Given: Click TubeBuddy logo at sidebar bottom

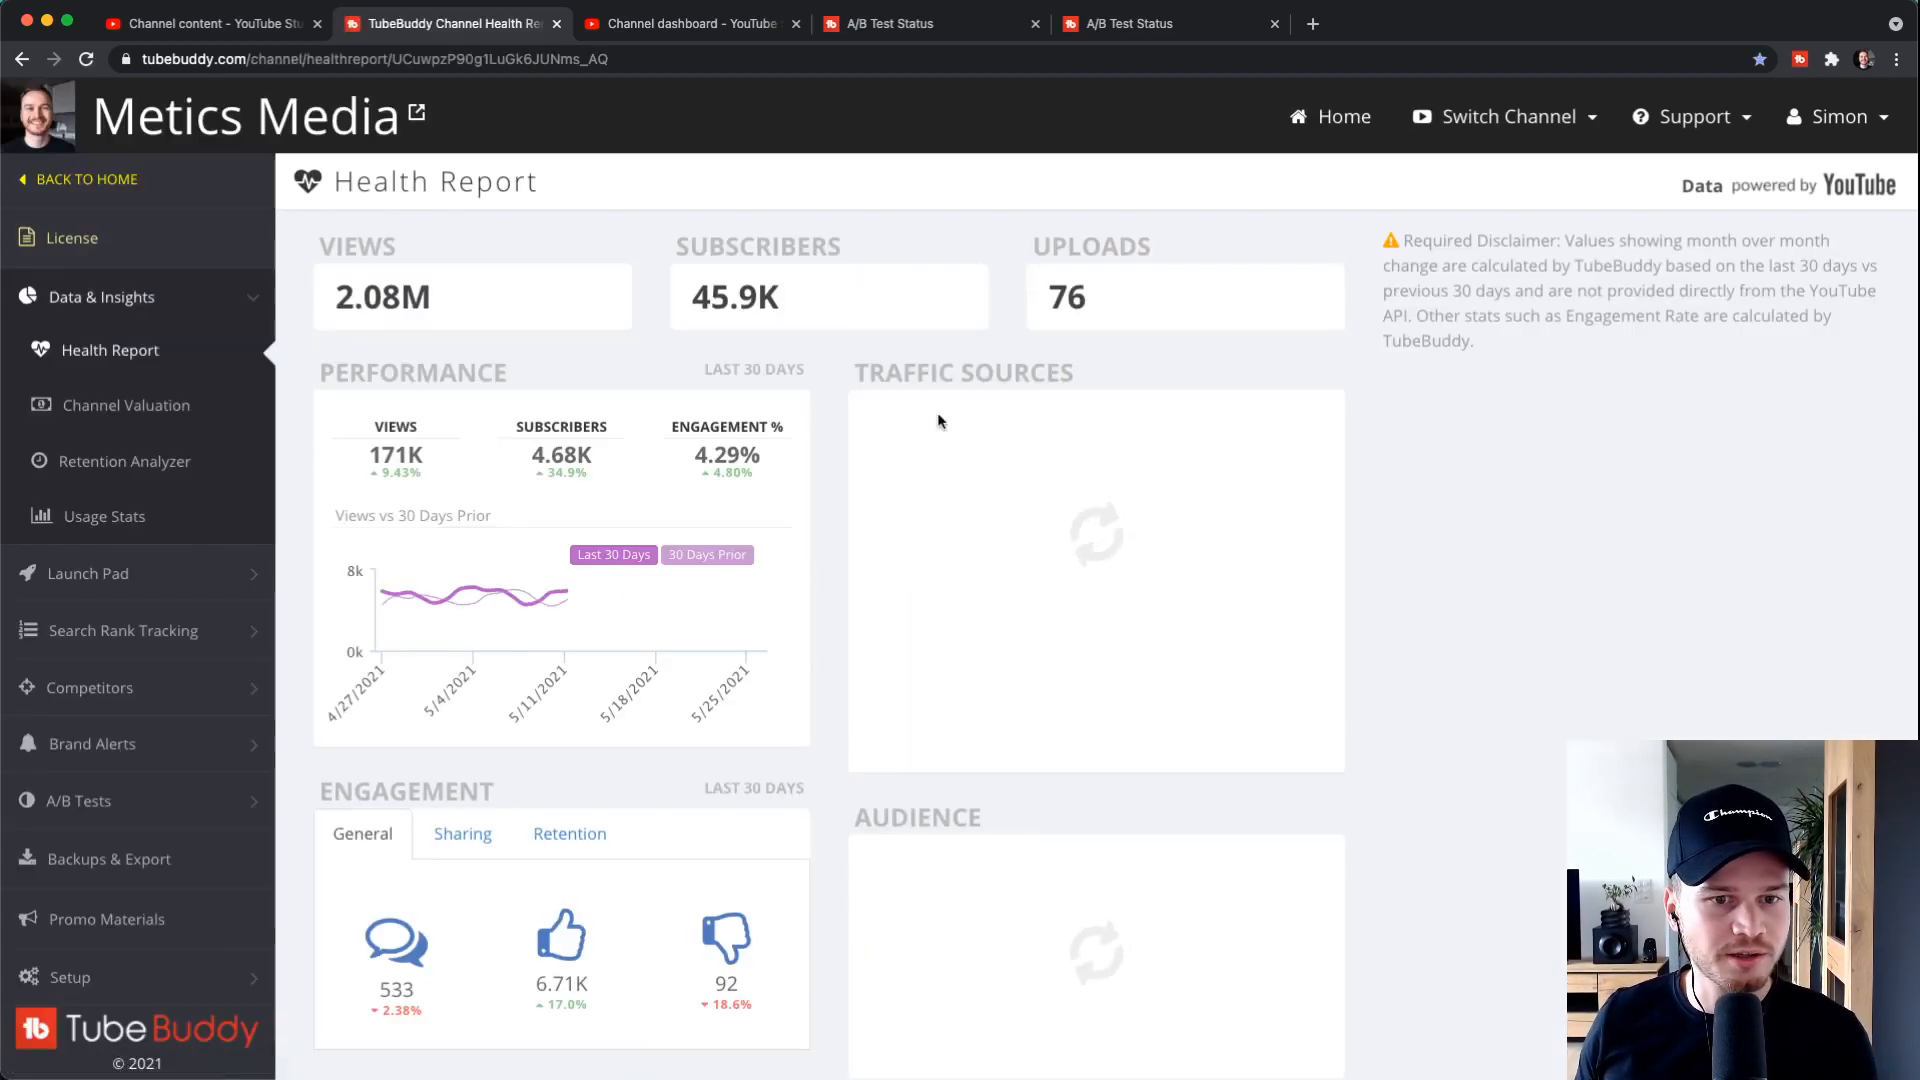Looking at the screenshot, I should coord(137,1029).
